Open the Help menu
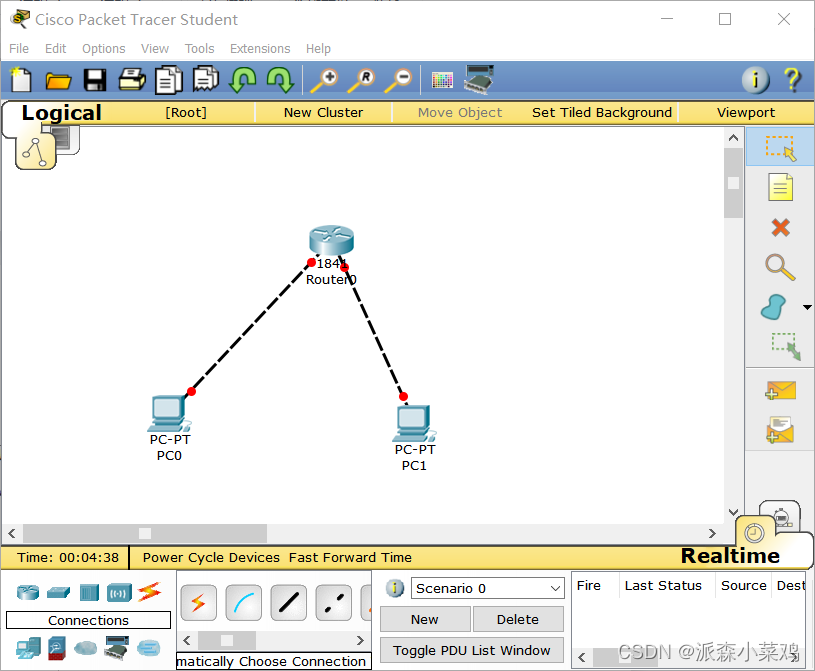 318,48
